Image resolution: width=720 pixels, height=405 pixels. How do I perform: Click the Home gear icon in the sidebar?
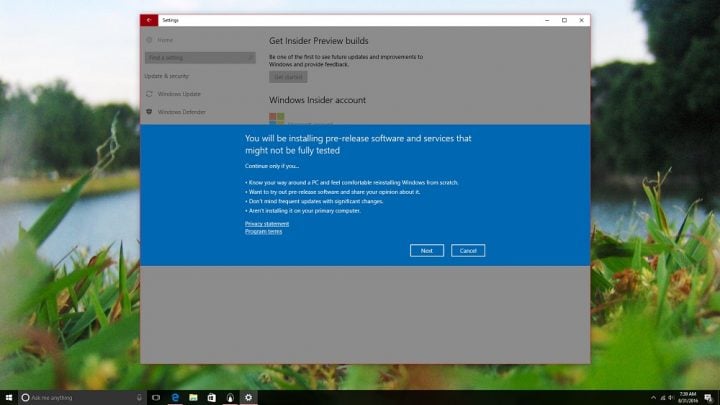pyautogui.click(x=149, y=40)
